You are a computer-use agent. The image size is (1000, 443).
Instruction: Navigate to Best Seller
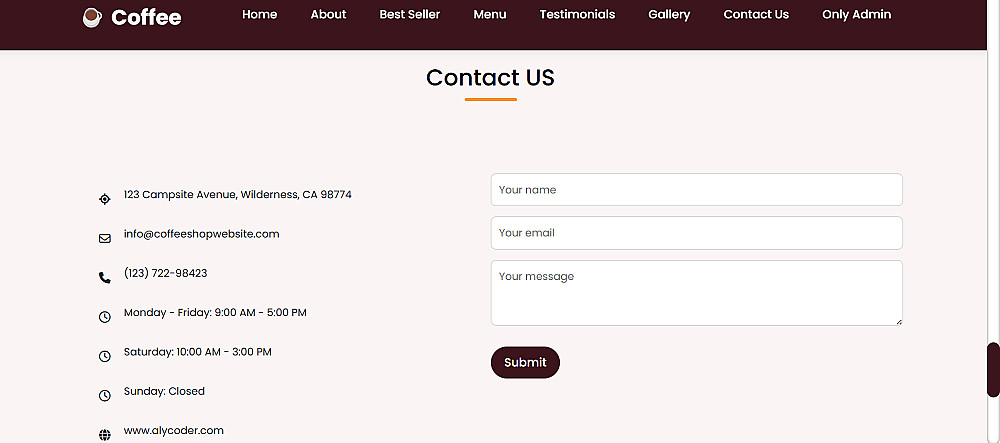410,14
